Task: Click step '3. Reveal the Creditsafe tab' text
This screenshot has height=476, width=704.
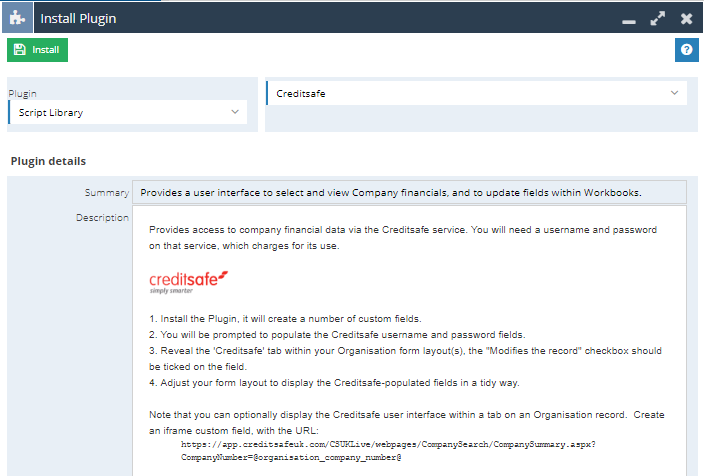Action: tap(405, 359)
